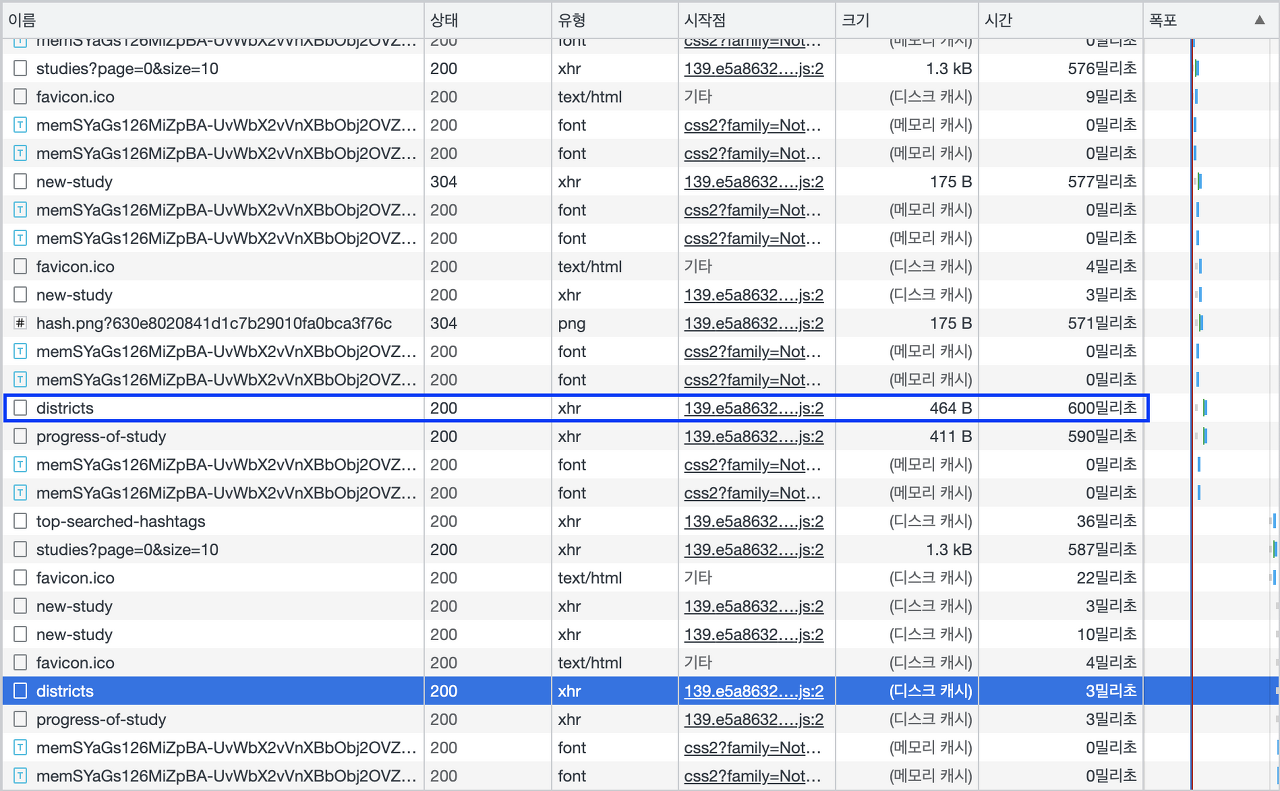Image resolution: width=1280 pixels, height=791 pixels.
Task: Select the progress-of-study request taking 590밀리초
Action: point(101,437)
